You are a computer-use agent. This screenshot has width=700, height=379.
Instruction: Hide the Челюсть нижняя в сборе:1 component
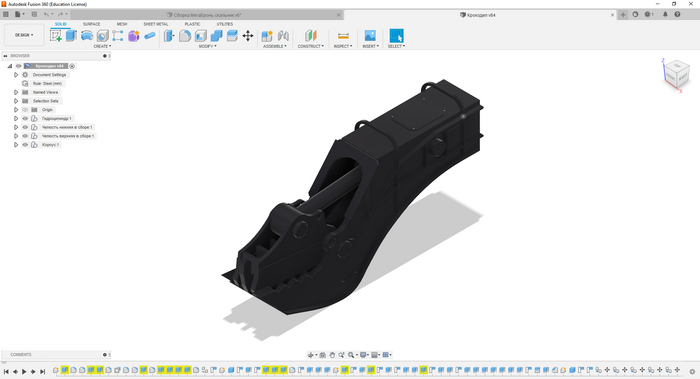tap(25, 127)
